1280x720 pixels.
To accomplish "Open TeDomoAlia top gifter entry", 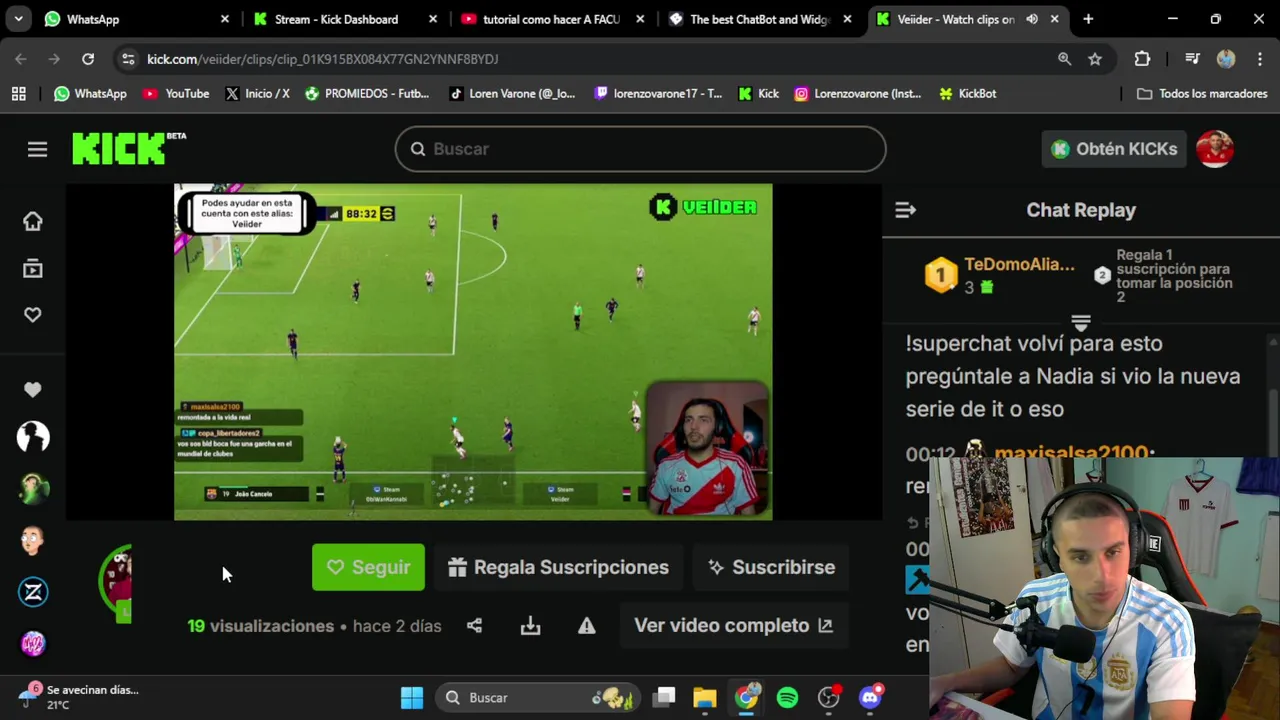I will coord(1000,275).
